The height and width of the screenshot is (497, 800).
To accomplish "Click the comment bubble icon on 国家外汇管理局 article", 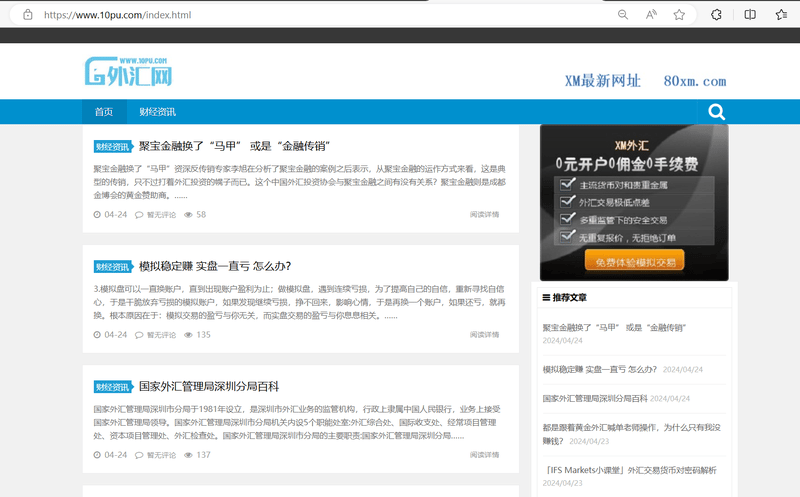I will [x=139, y=455].
